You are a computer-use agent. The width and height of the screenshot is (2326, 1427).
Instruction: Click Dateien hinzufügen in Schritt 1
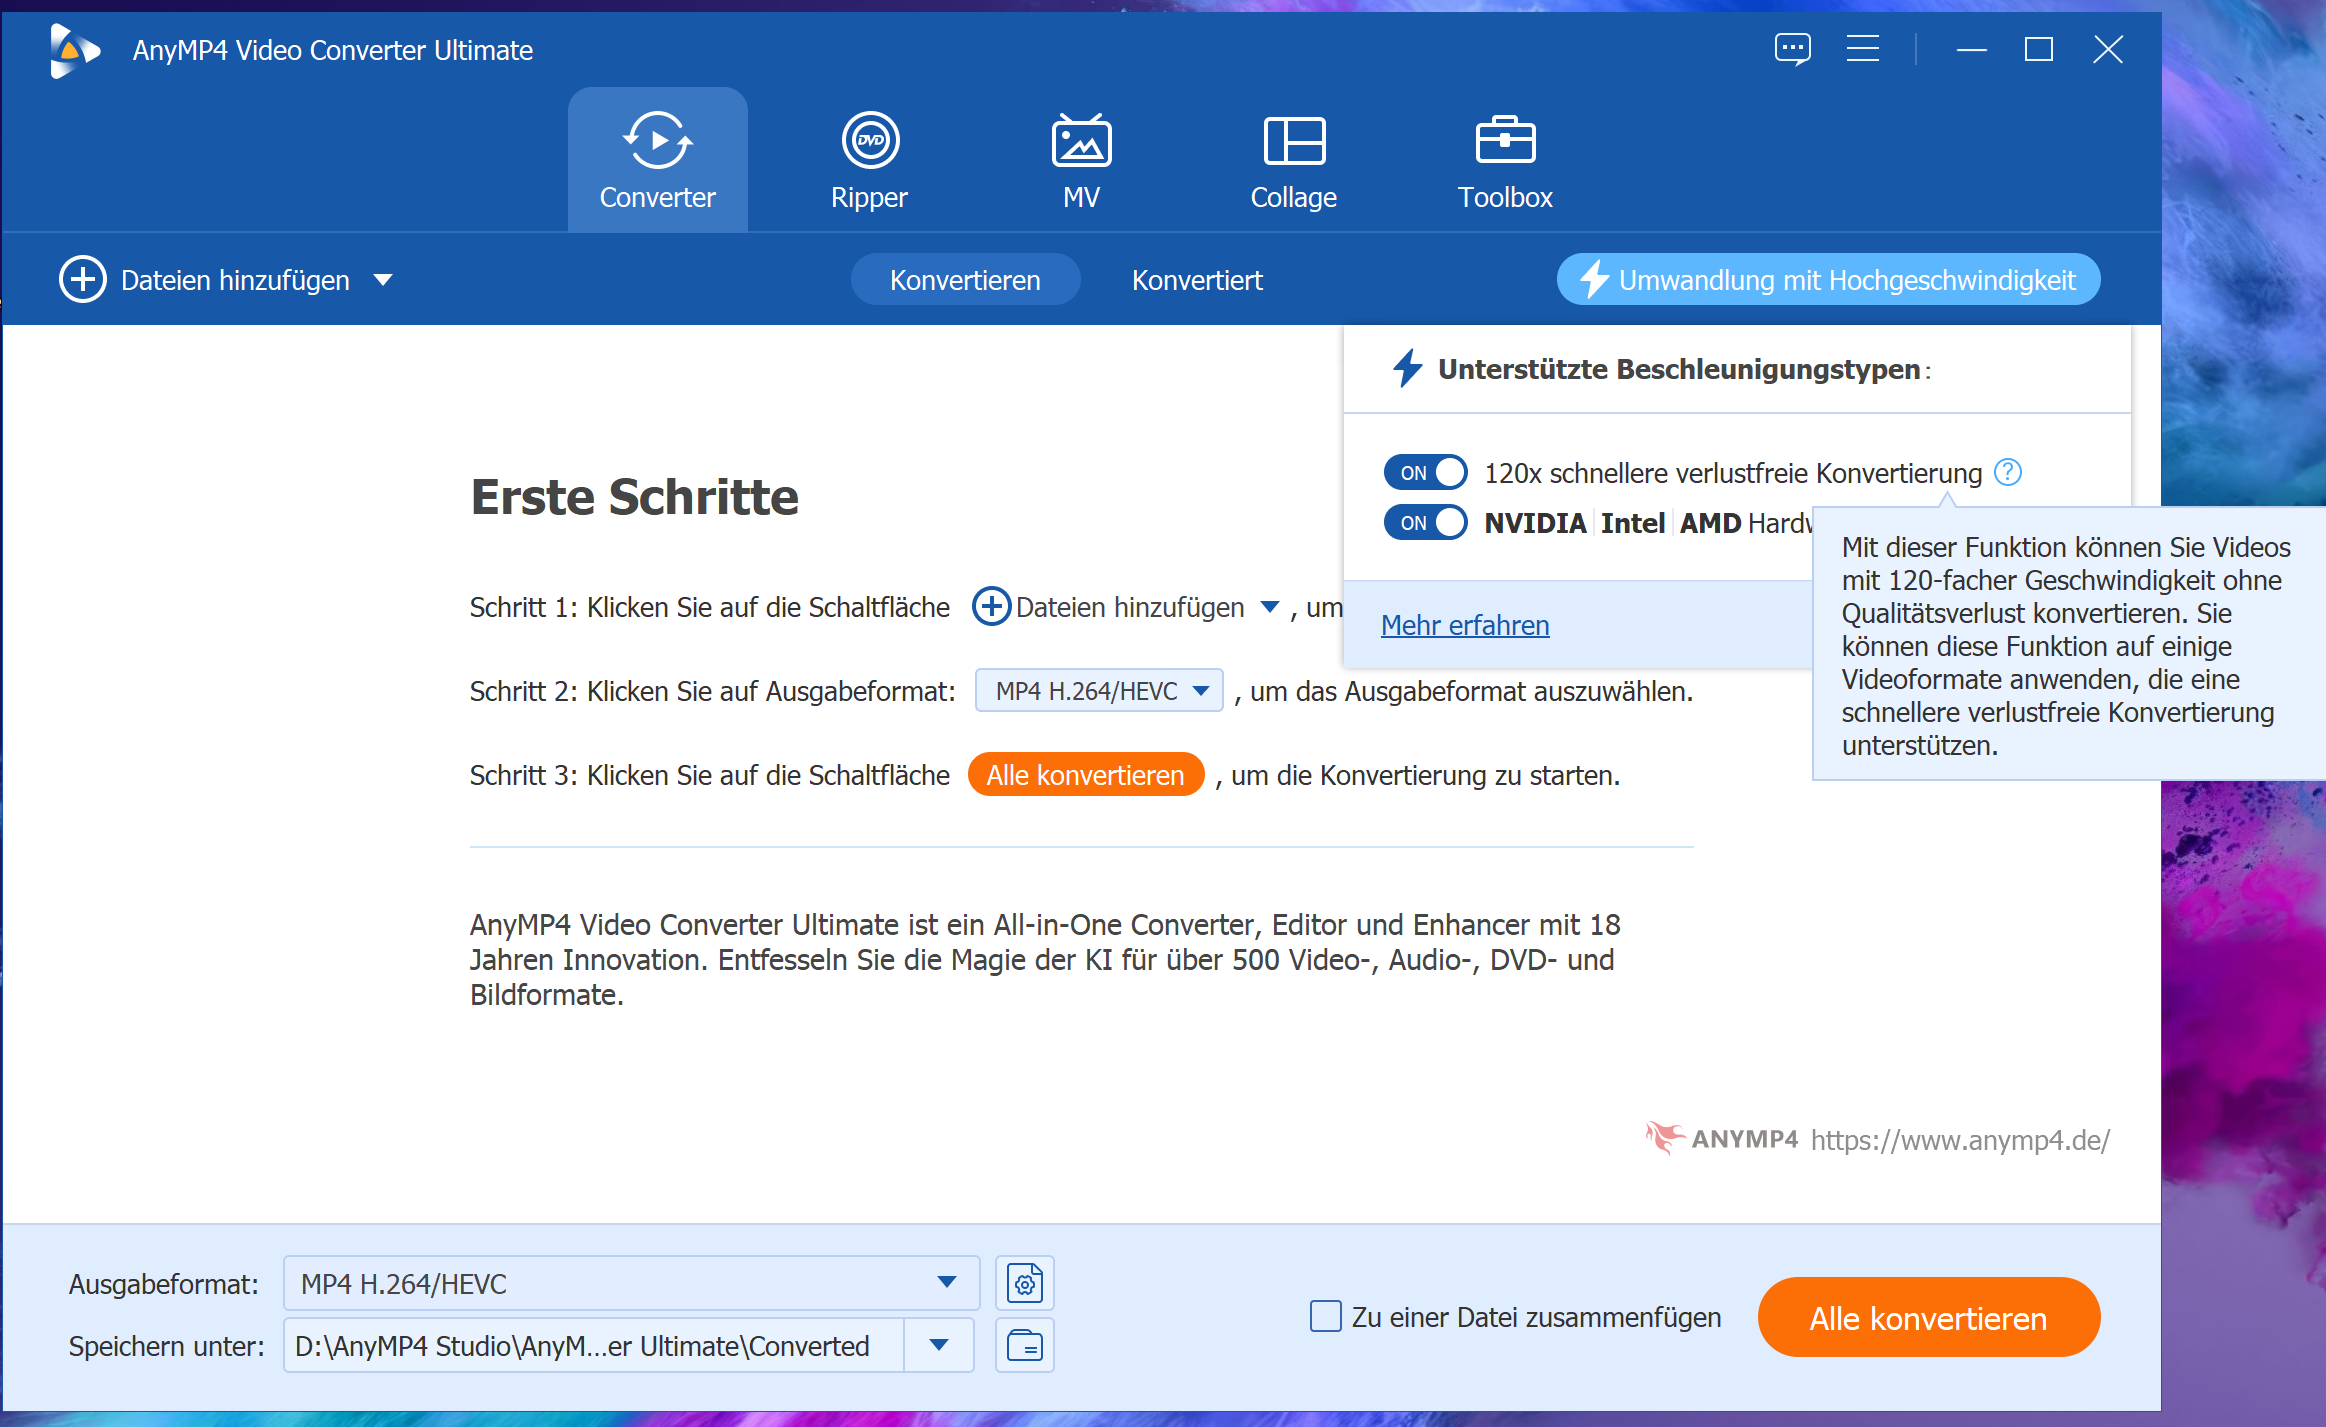1109,607
